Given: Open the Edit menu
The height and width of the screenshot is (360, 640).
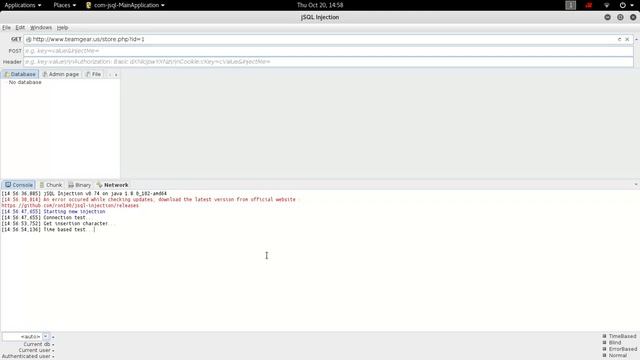Looking at the screenshot, I should pyautogui.click(x=20, y=28).
